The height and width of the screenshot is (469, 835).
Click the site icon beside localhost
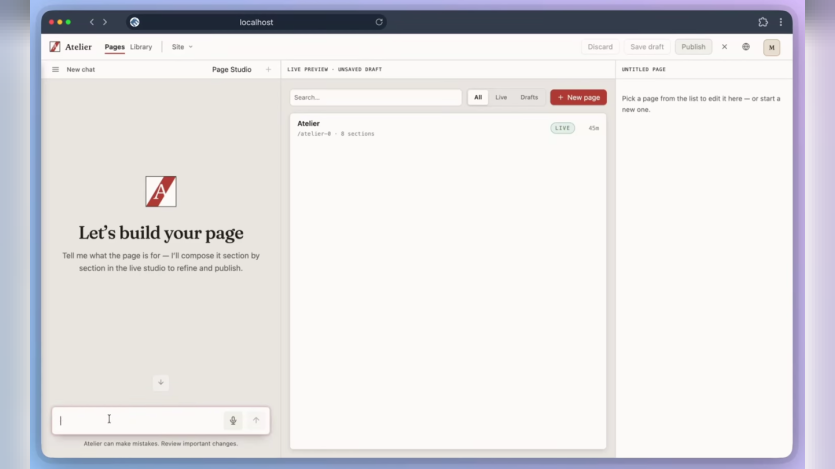135,22
